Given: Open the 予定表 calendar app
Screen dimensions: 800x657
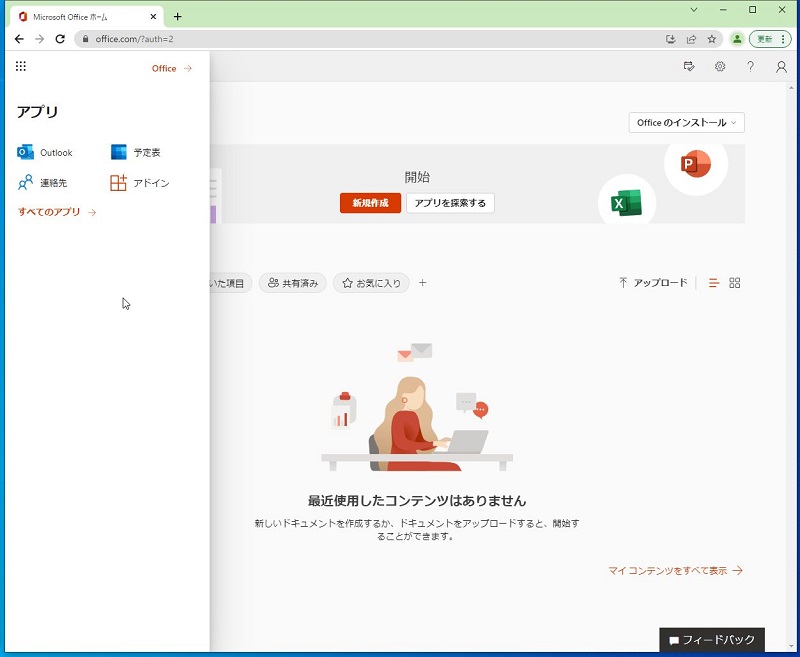Looking at the screenshot, I should coord(136,153).
